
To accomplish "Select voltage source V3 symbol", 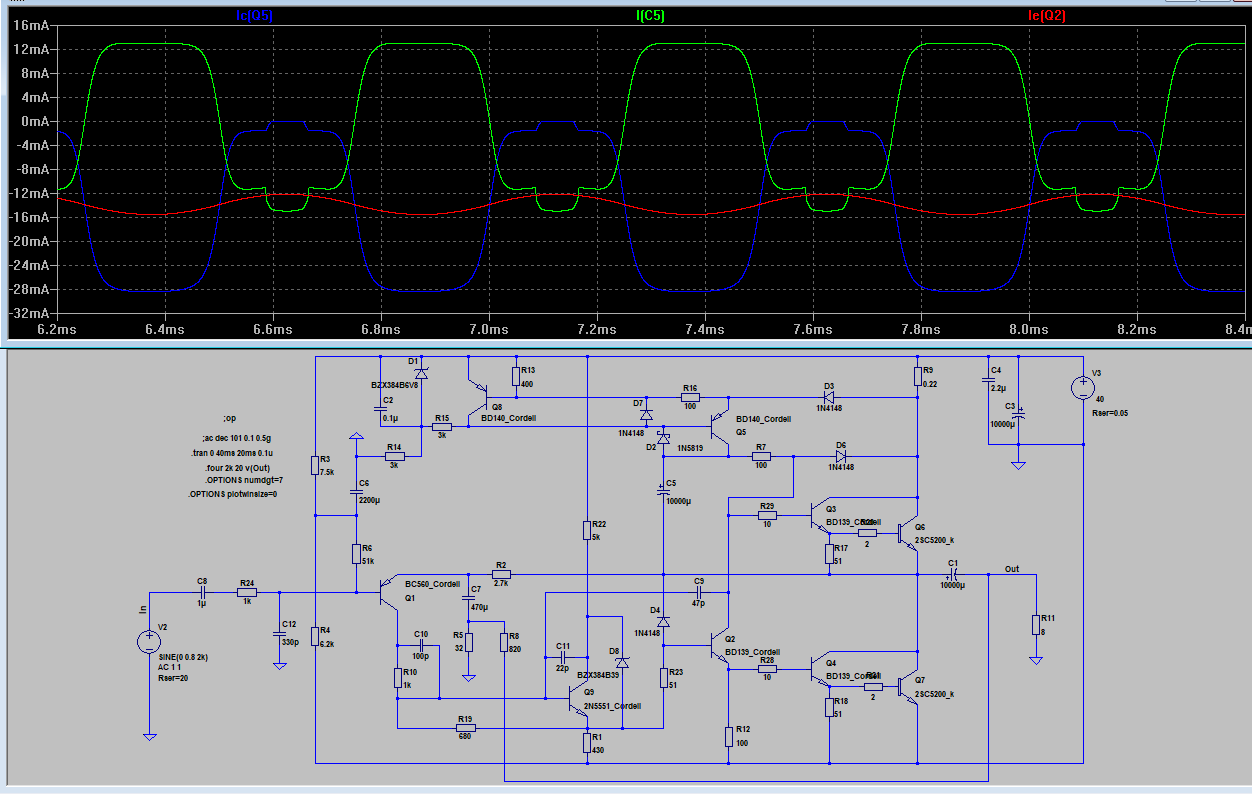I will coord(1081,388).
